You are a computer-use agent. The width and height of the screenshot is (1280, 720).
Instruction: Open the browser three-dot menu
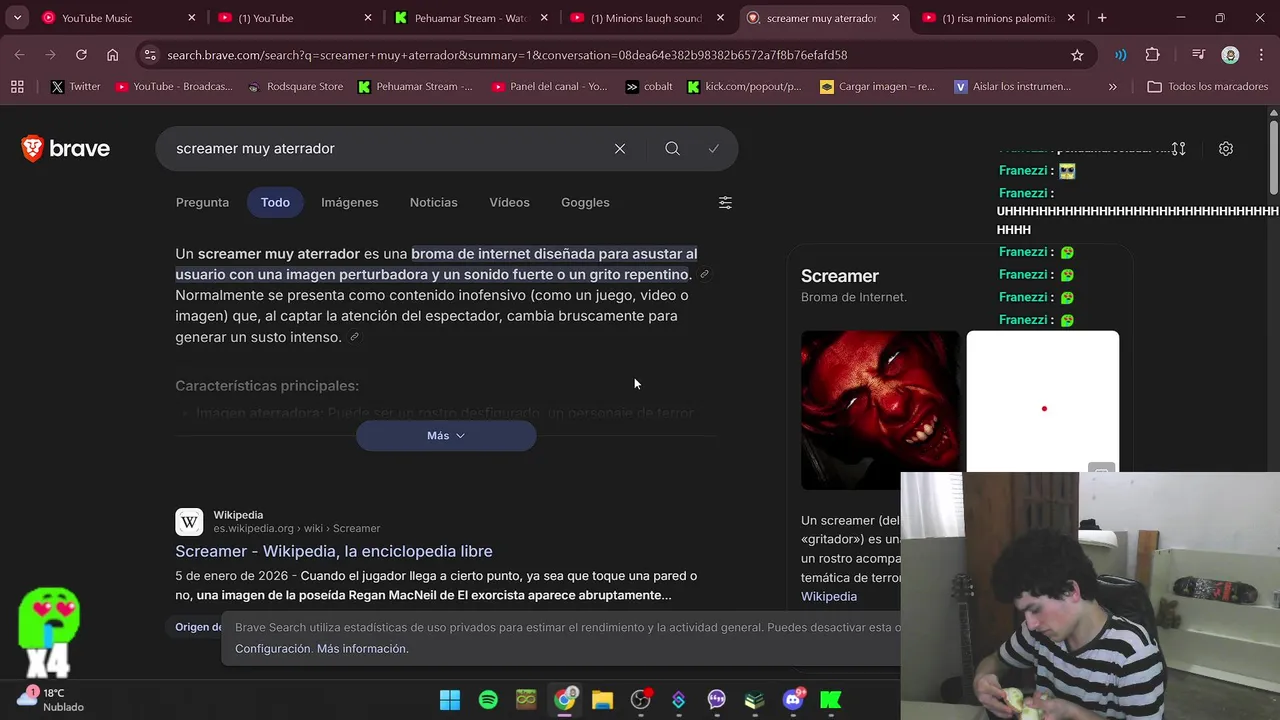click(1259, 55)
